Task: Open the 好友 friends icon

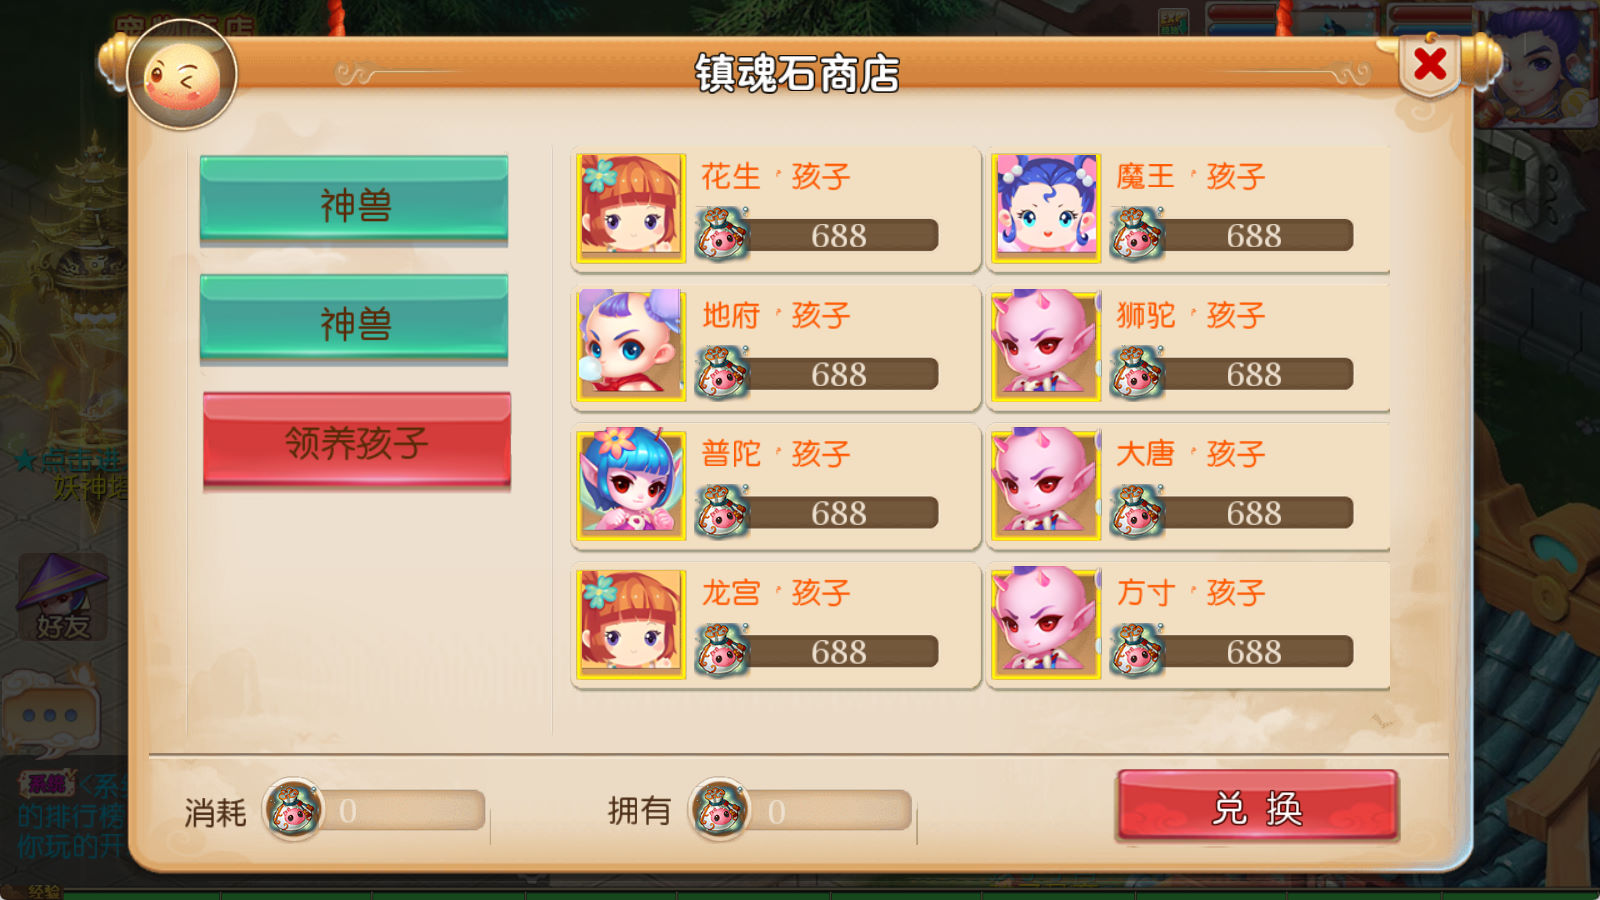Action: coord(62,598)
